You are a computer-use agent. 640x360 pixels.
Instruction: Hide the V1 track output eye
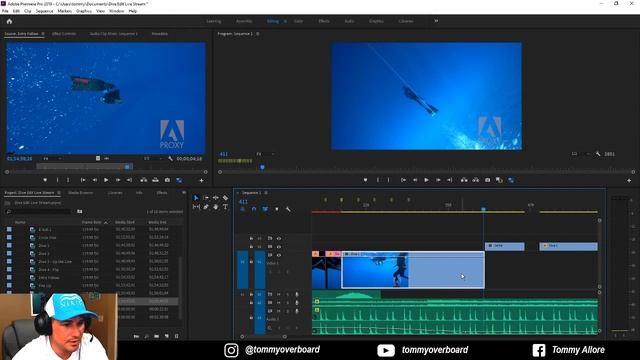click(279, 255)
